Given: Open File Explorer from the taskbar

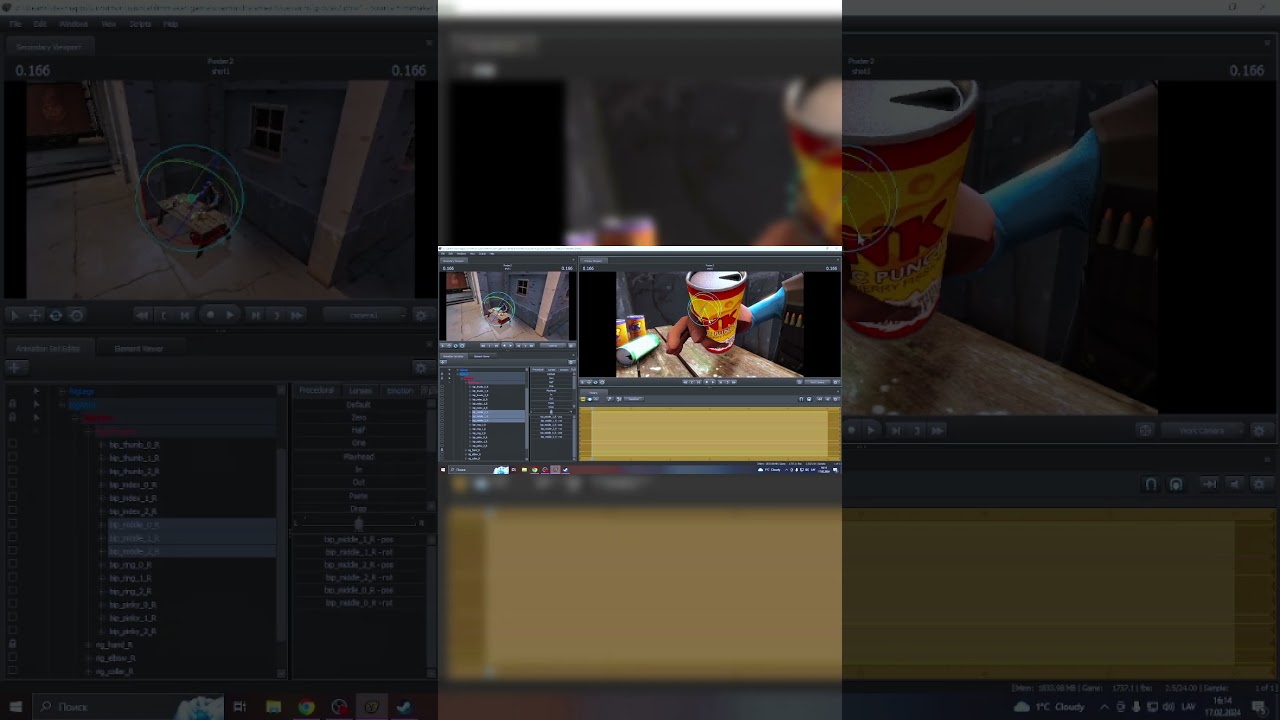Looking at the screenshot, I should click(x=273, y=707).
